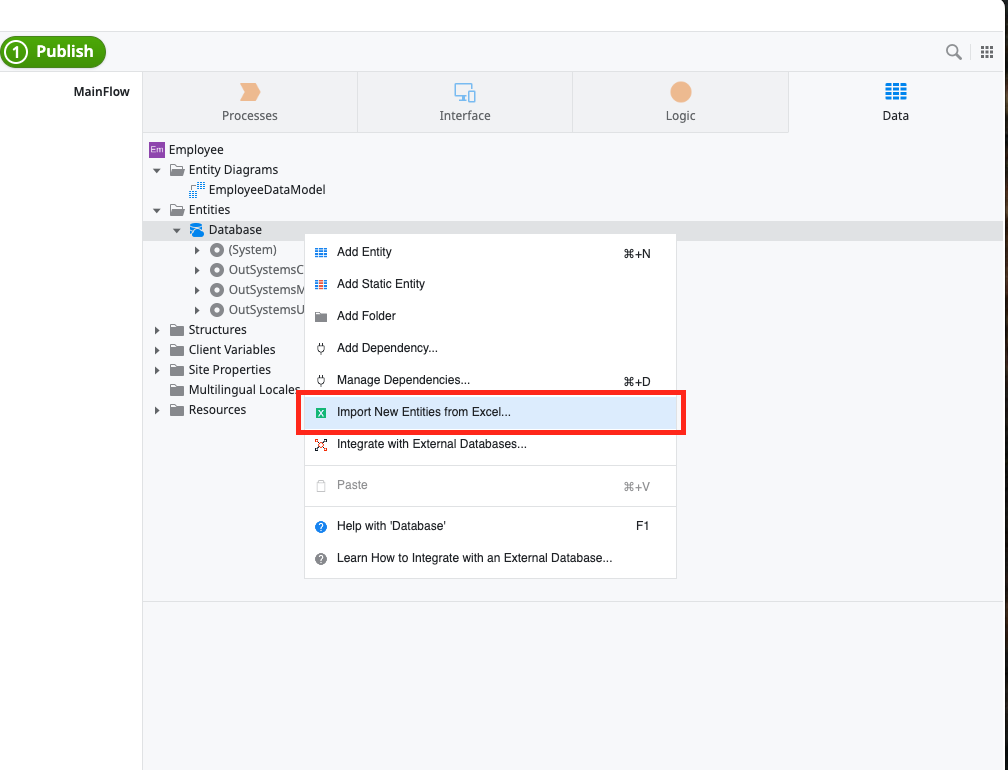Select the Site Properties folder icon

pos(177,370)
